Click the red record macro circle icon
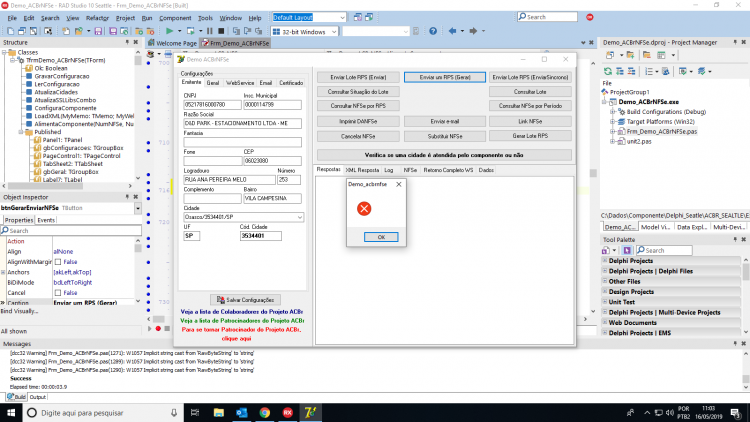The image size is (750, 422). tap(158, 329)
